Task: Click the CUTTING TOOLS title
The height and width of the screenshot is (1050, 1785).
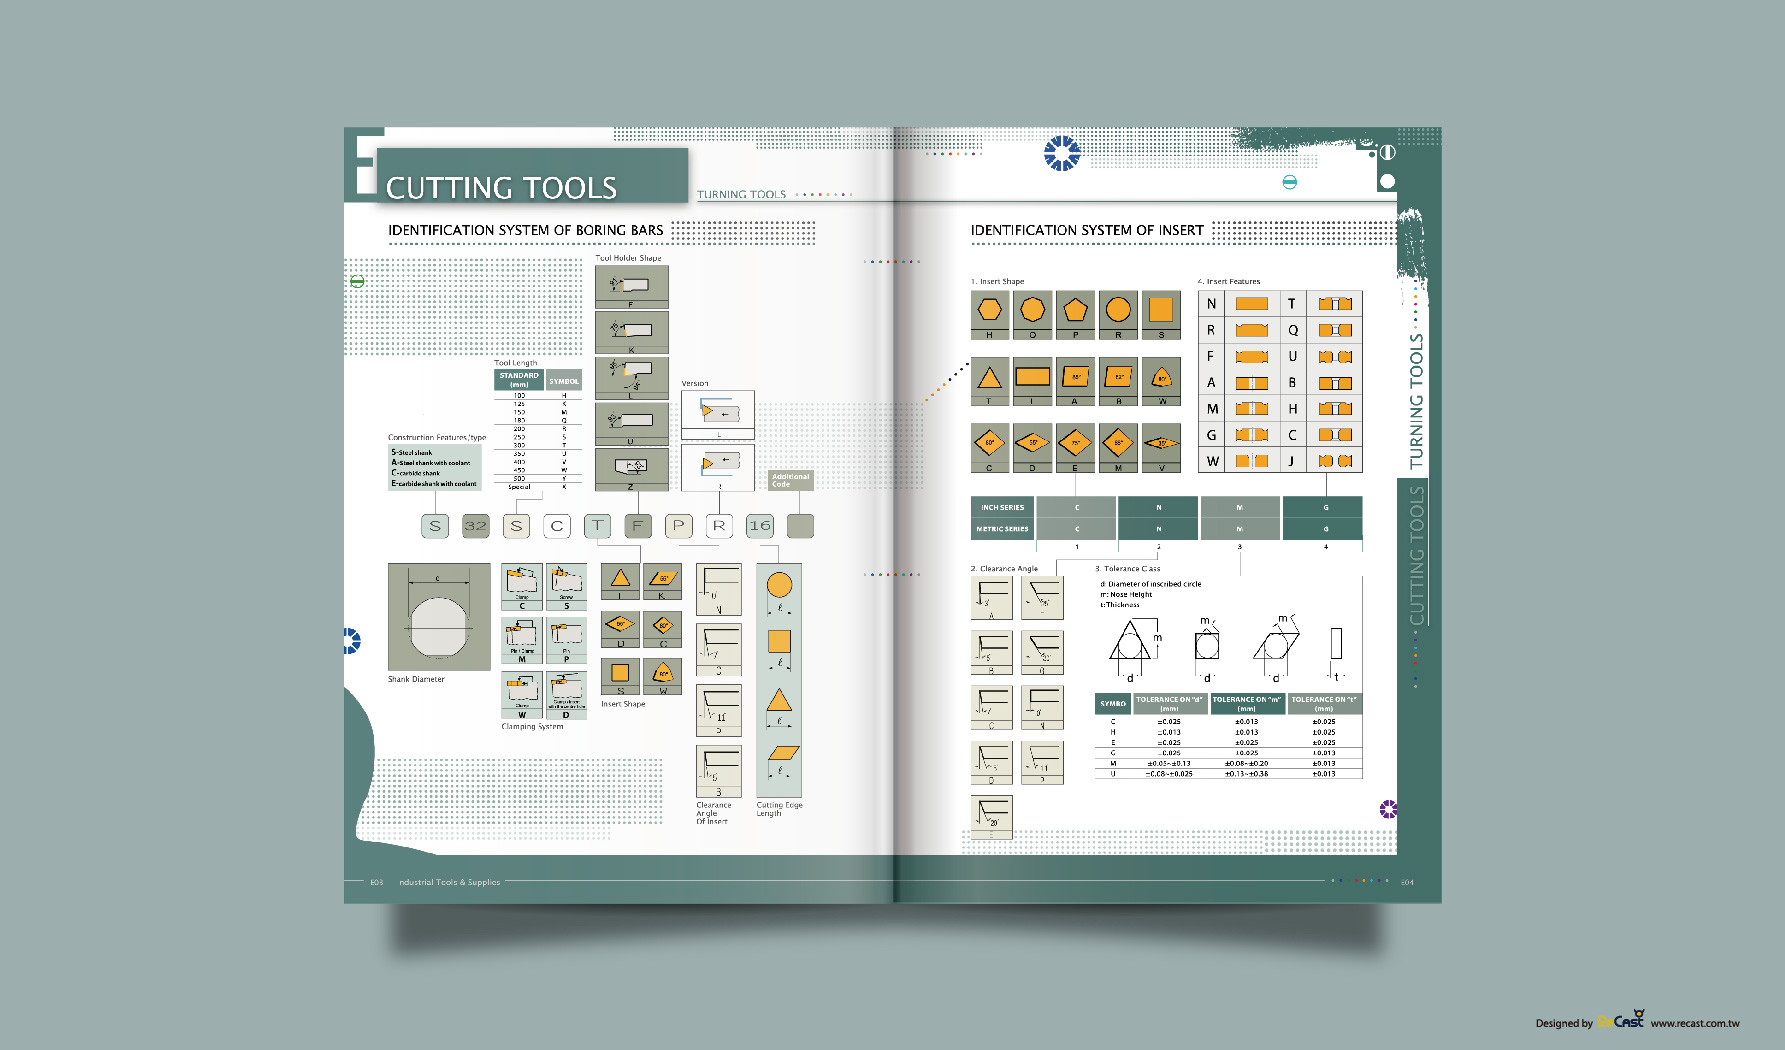Action: (501, 187)
